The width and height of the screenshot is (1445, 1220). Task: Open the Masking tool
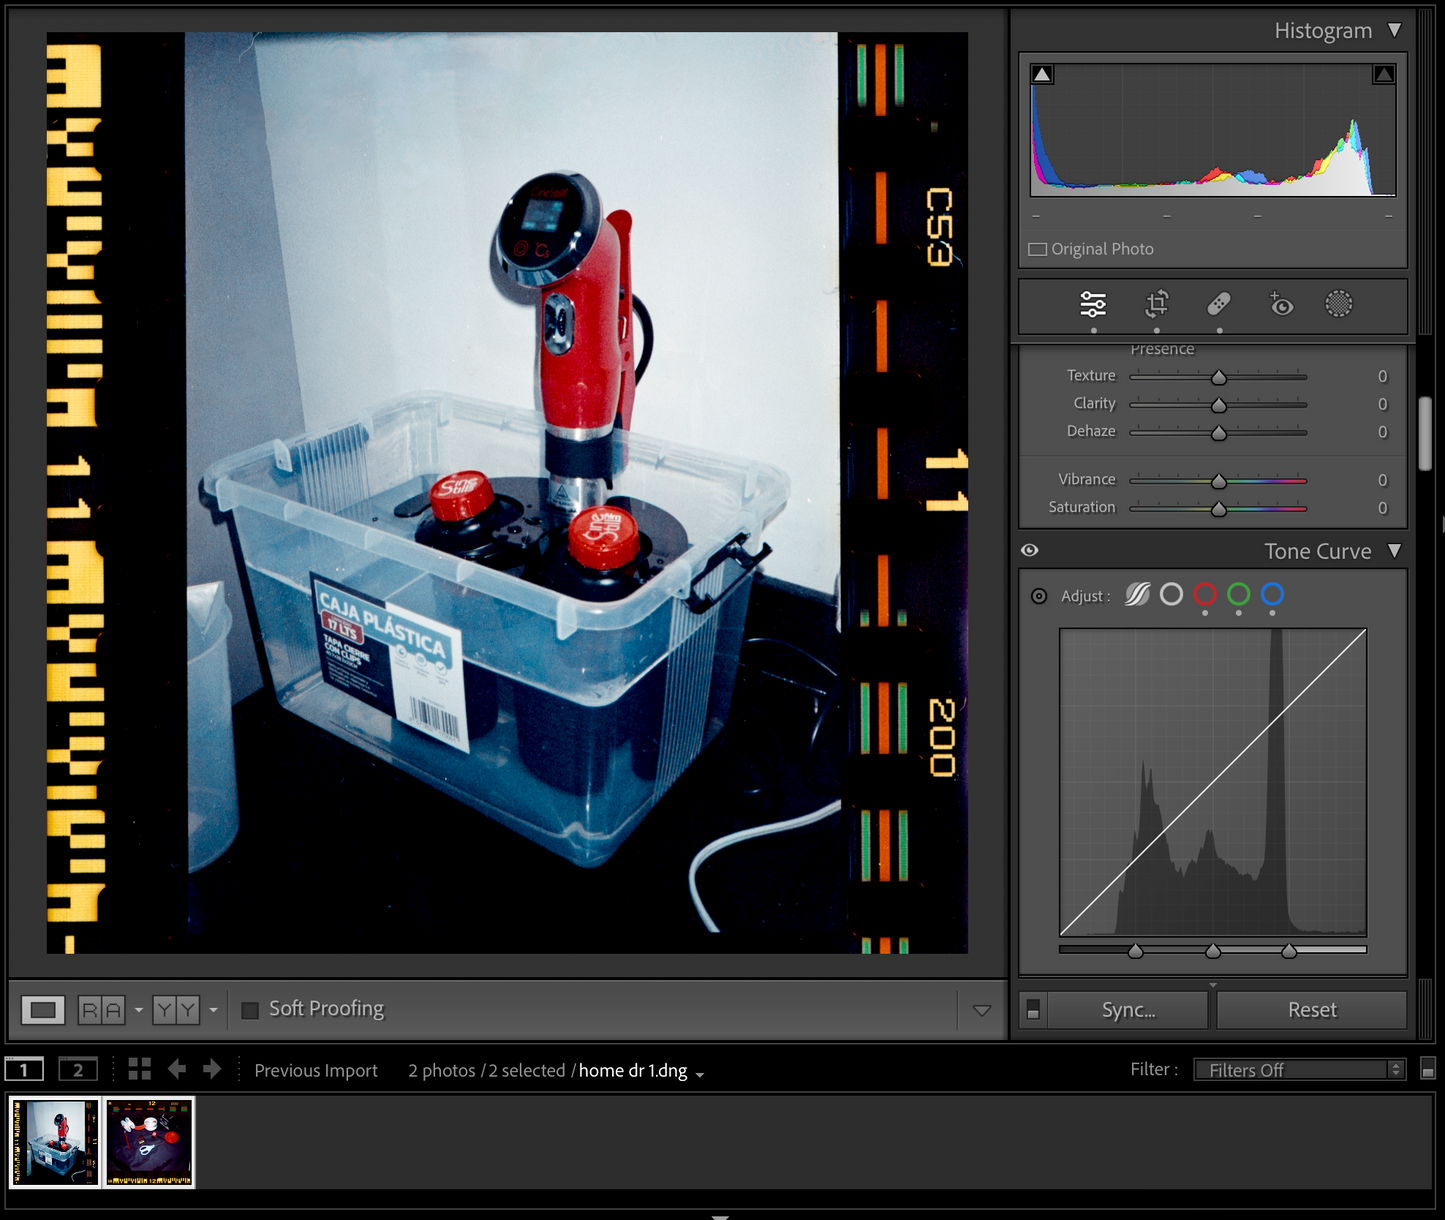[x=1338, y=304]
